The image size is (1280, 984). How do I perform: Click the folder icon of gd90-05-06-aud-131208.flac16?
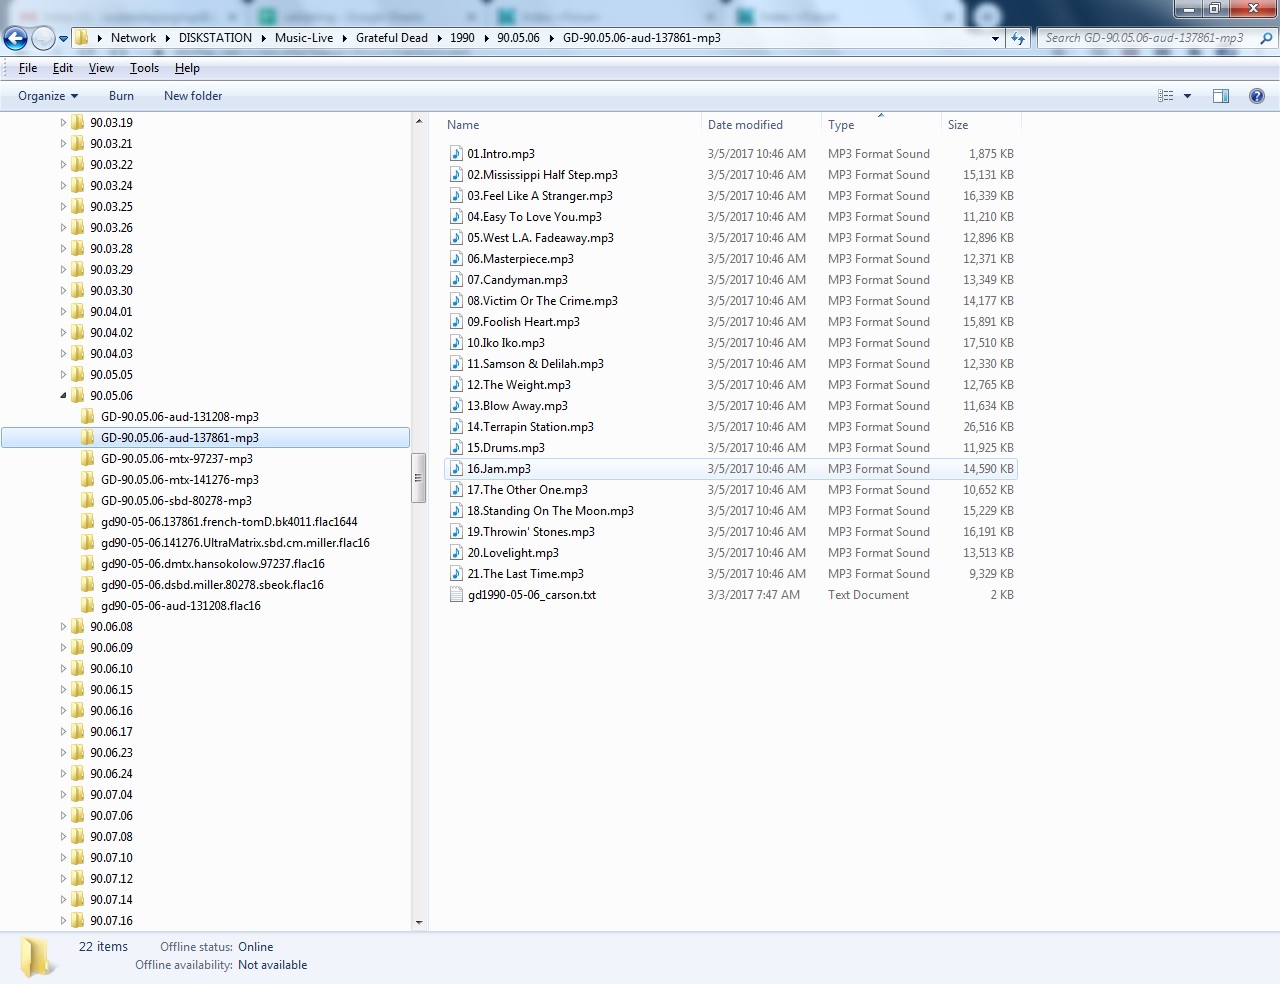point(88,606)
